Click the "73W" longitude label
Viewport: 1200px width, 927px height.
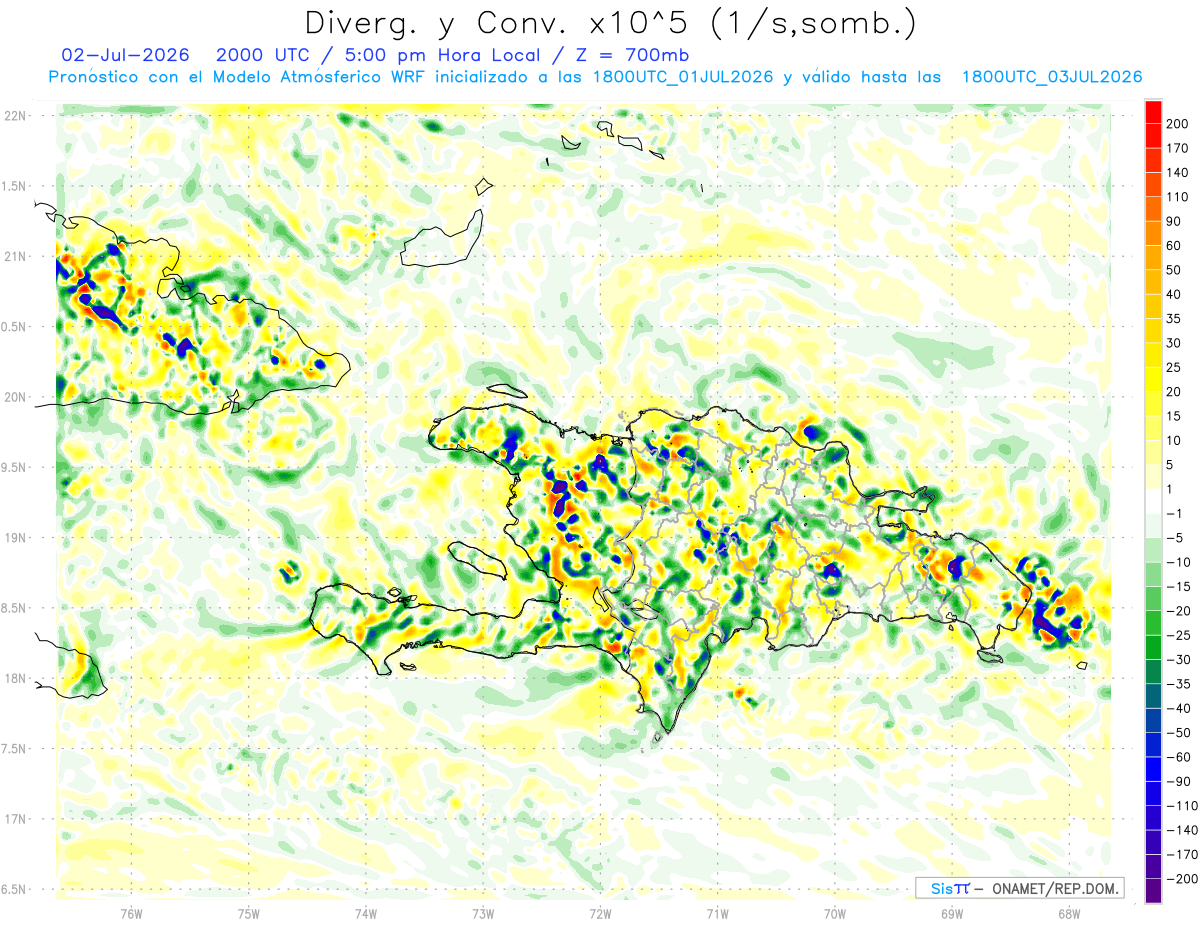coord(483,914)
